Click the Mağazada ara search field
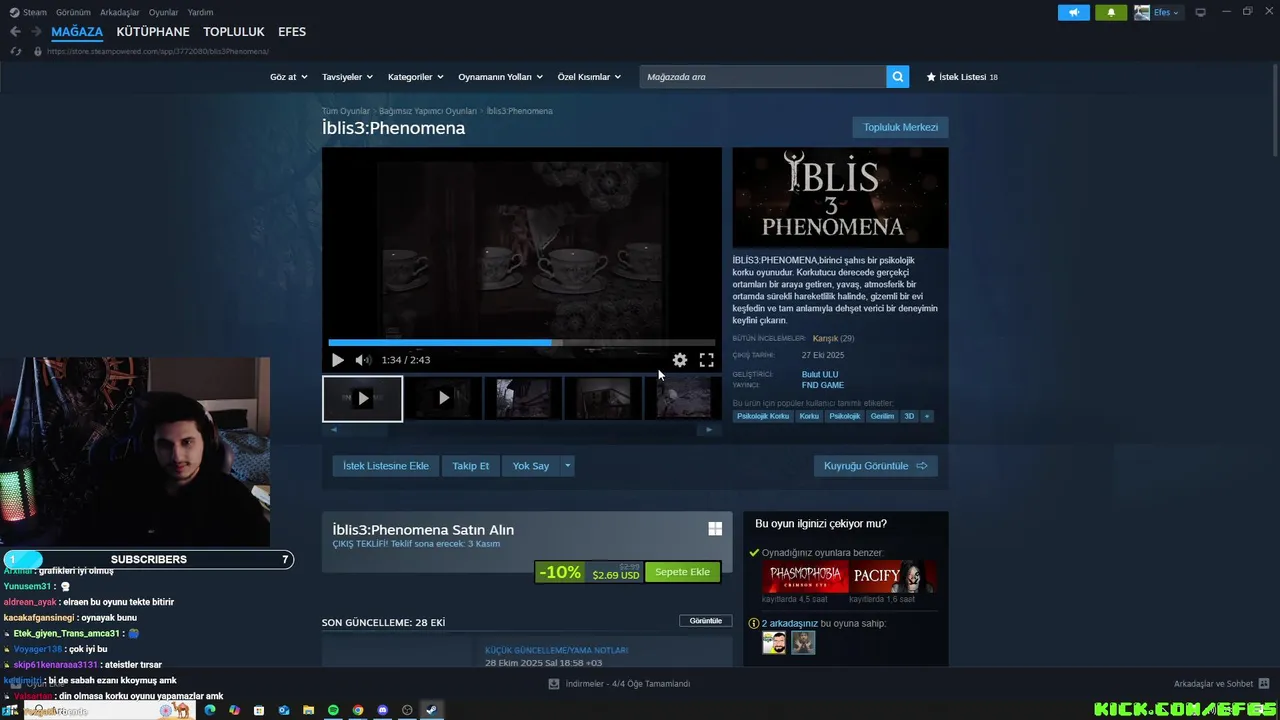The height and width of the screenshot is (720, 1280). click(x=763, y=76)
